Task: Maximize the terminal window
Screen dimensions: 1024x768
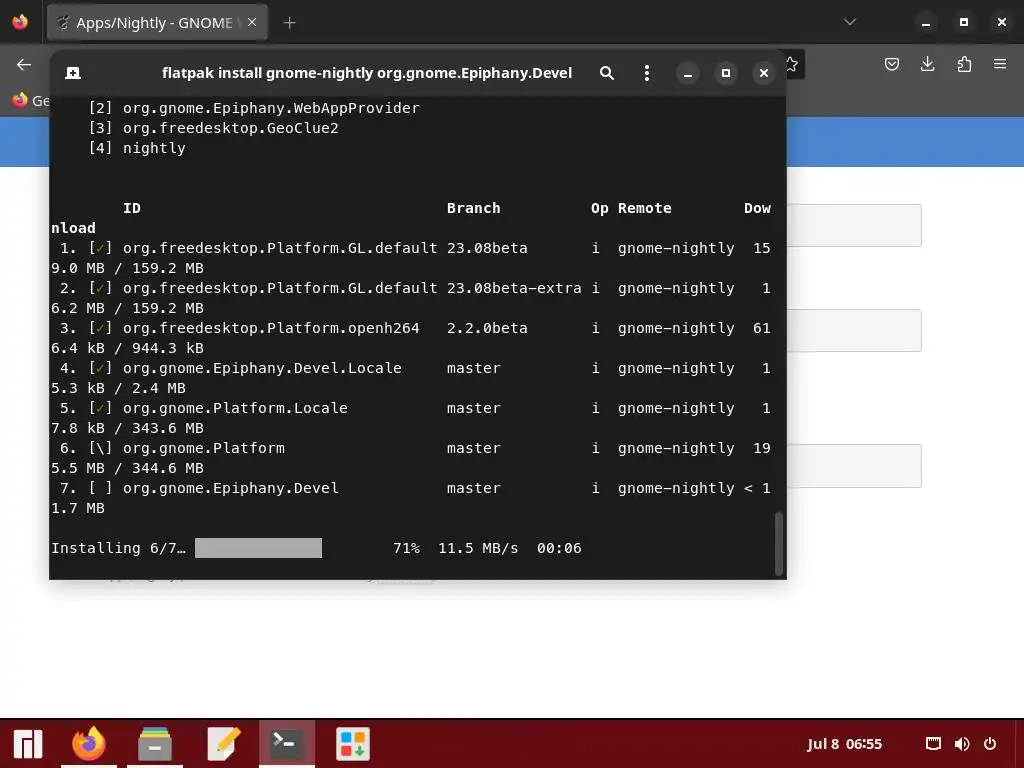Action: point(726,73)
